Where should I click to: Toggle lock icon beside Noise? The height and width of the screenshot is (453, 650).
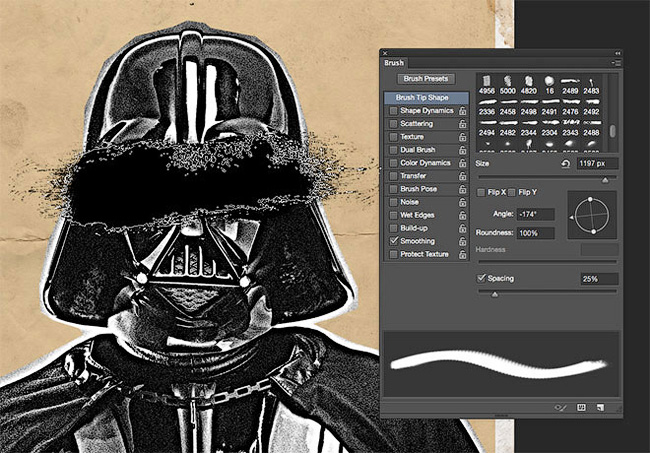click(x=463, y=202)
